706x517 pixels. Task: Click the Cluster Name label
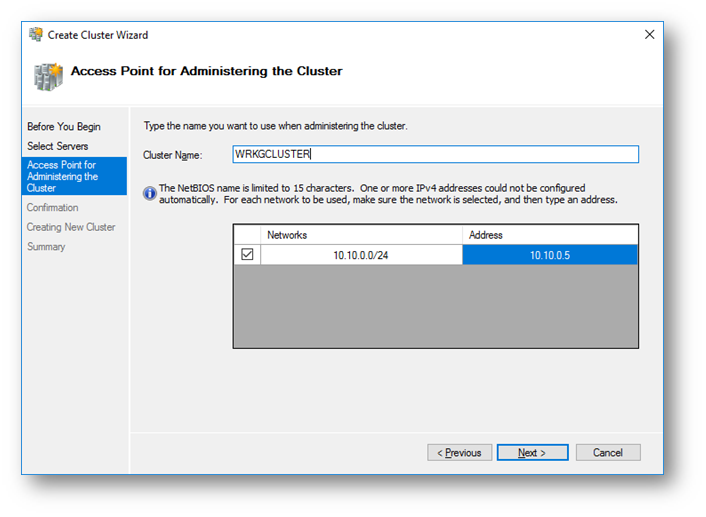click(173, 155)
